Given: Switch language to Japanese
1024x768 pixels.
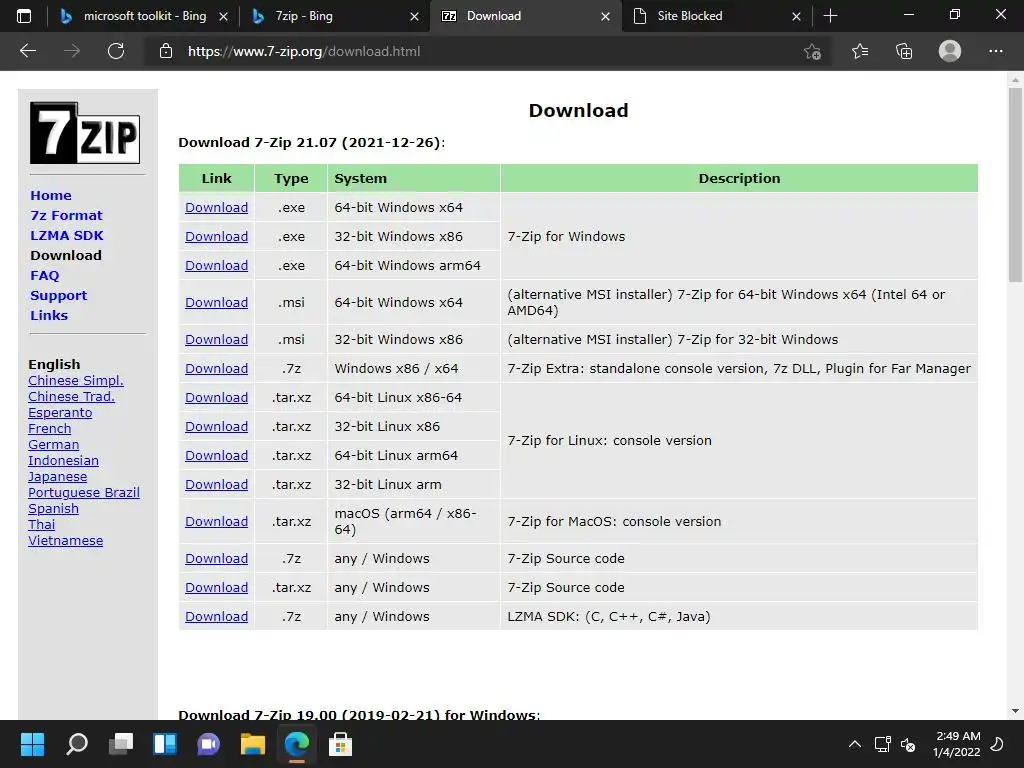Looking at the screenshot, I should [57, 477].
